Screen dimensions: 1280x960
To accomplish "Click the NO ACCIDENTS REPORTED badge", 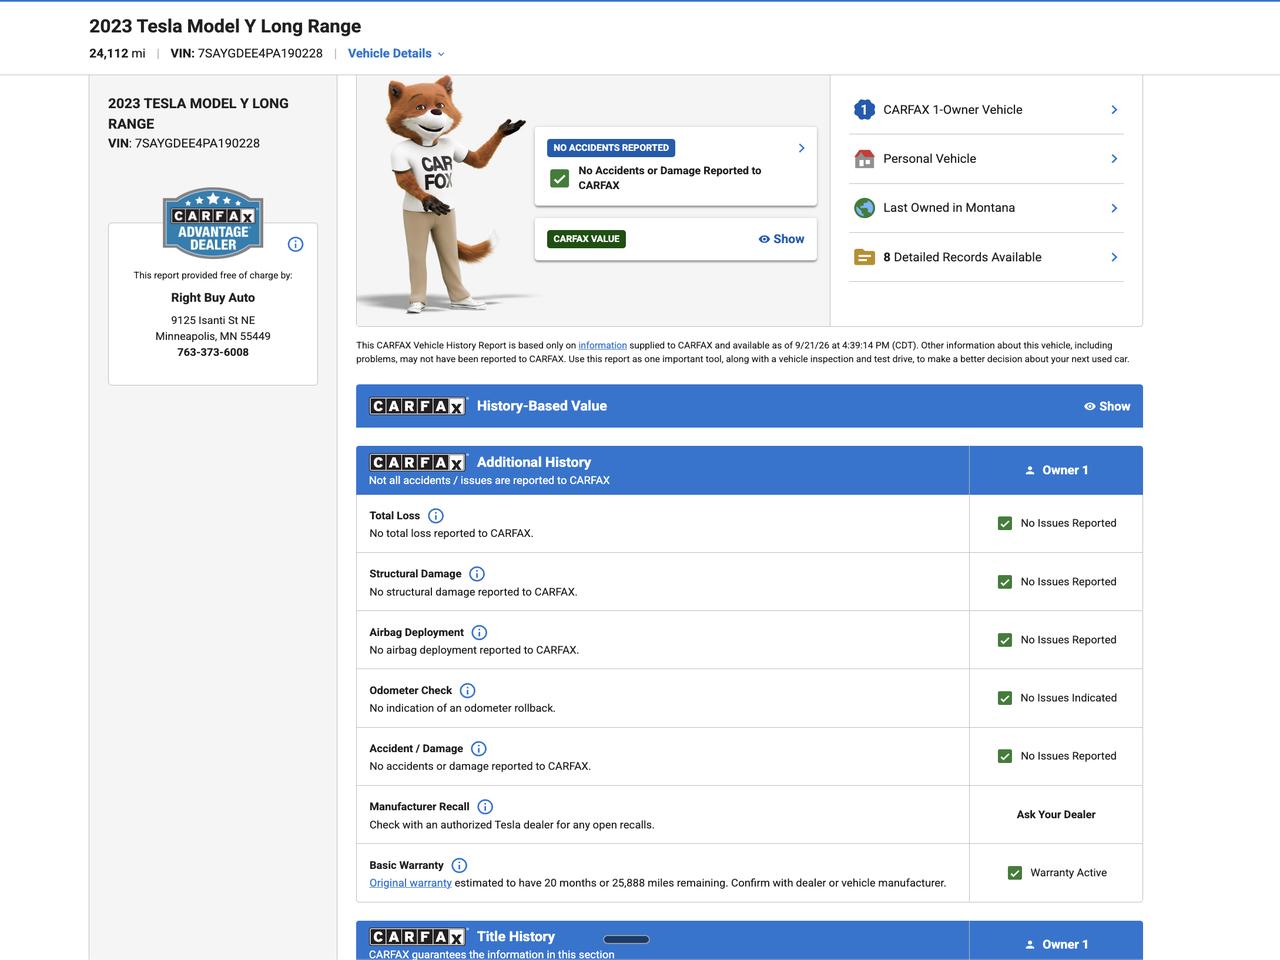I will click(611, 148).
